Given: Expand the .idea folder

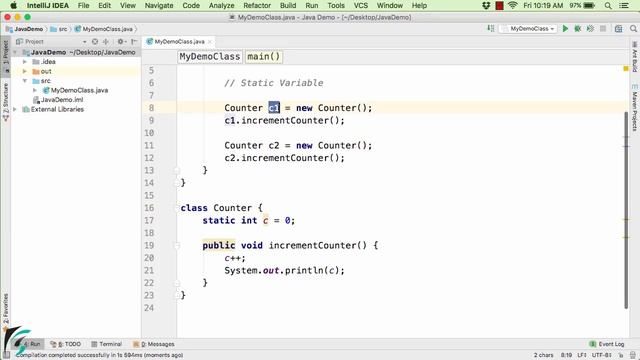Looking at the screenshot, I should (x=25, y=62).
